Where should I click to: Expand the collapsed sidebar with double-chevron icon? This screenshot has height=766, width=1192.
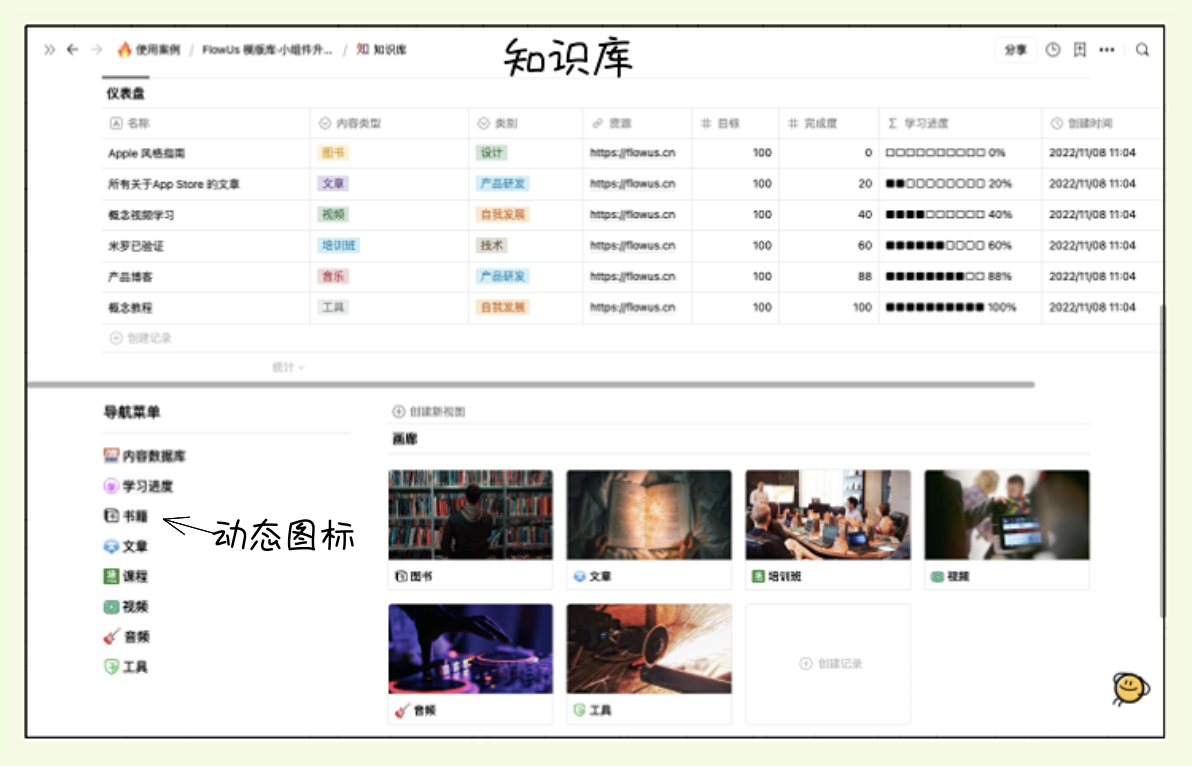49,50
